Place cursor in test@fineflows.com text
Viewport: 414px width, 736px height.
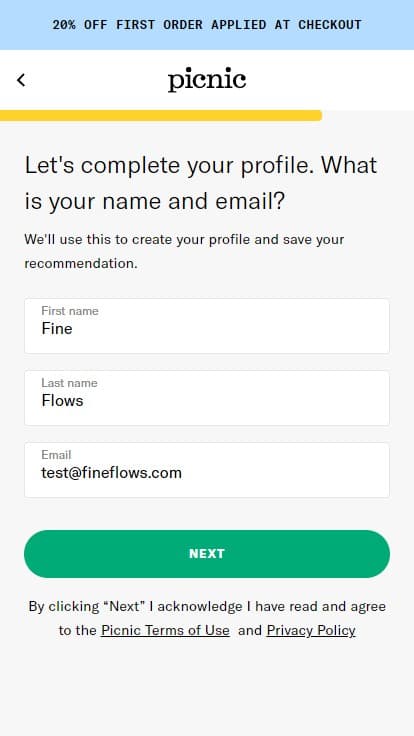(112, 473)
